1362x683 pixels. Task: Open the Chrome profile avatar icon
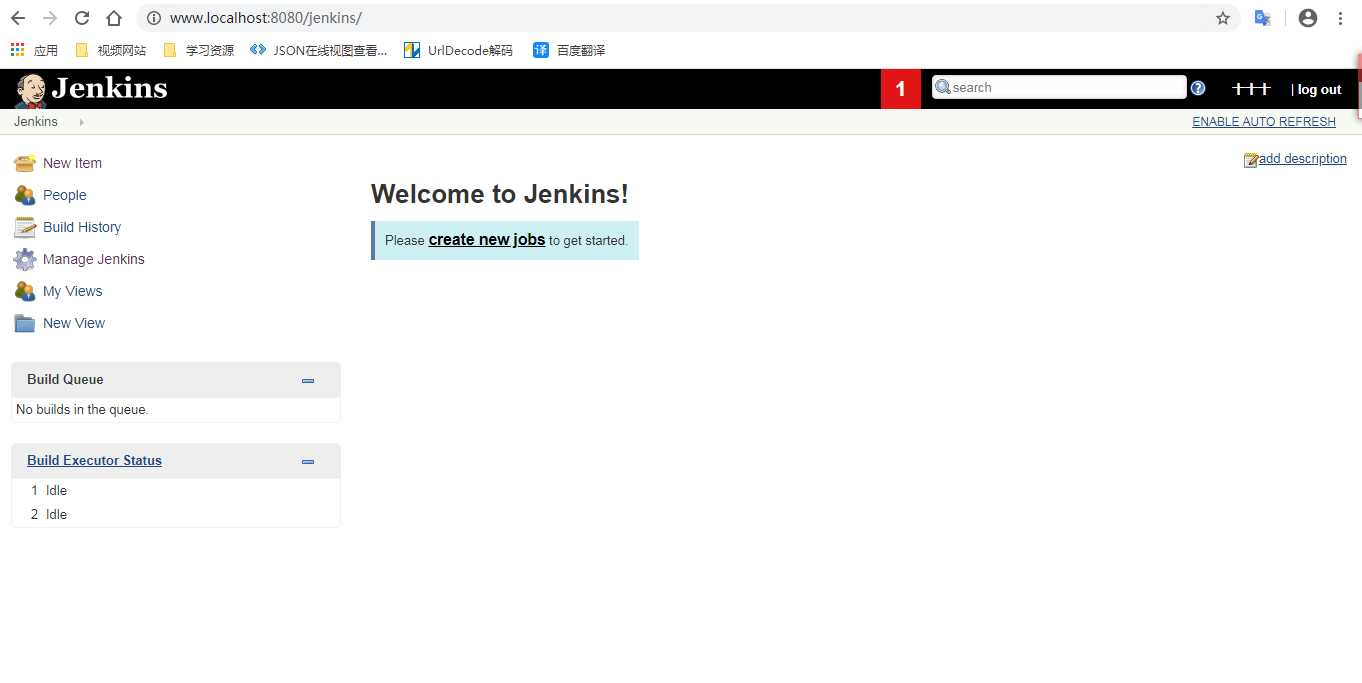point(1307,18)
